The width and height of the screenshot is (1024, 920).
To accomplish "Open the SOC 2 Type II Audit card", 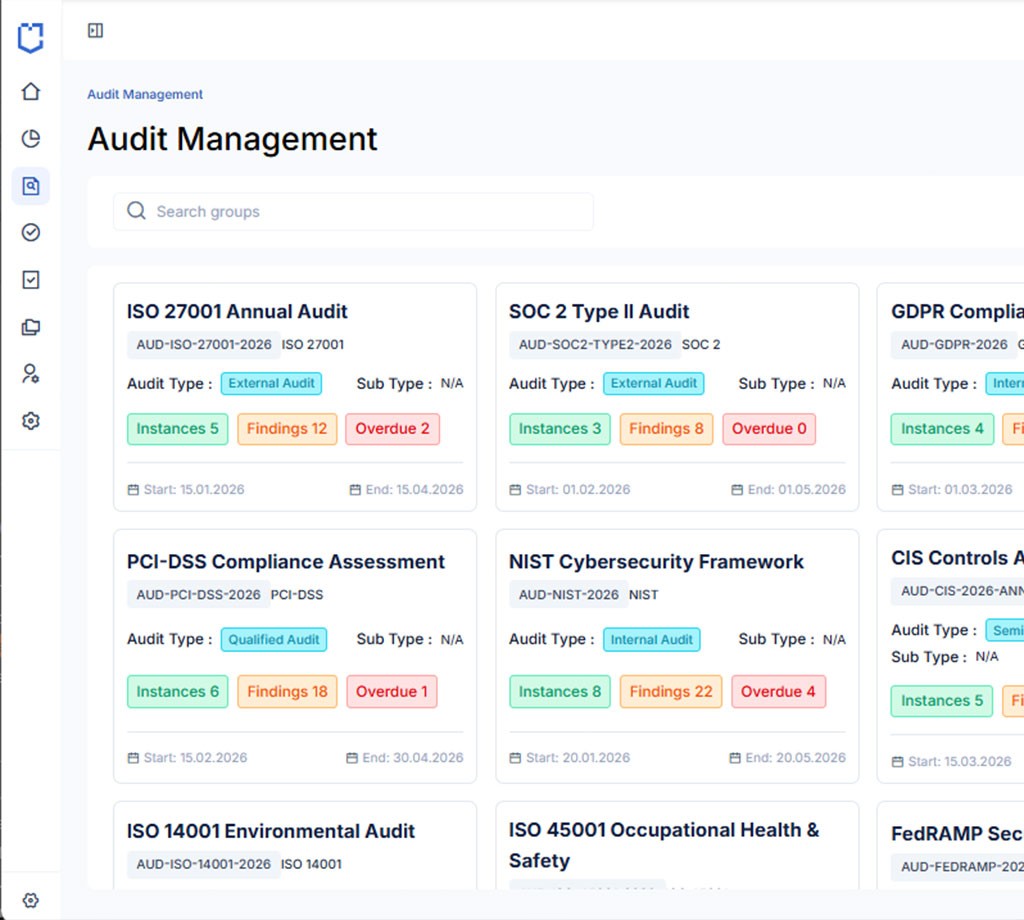I will pos(677,397).
